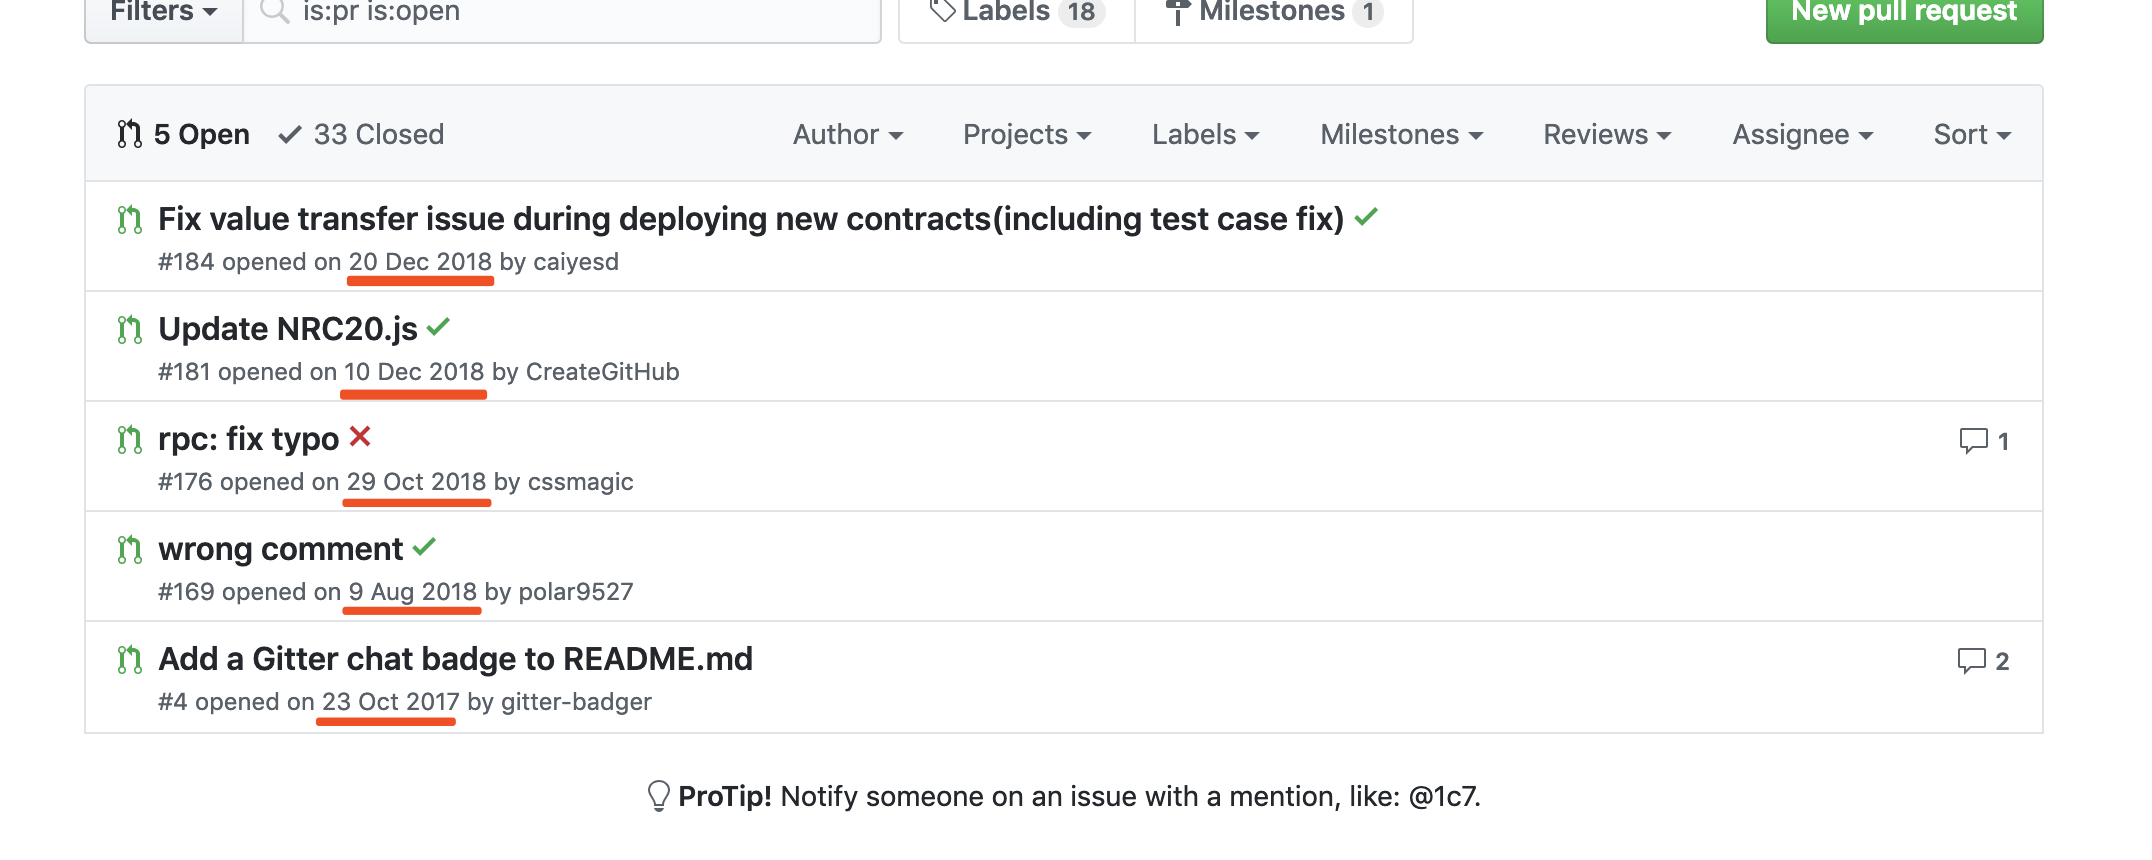Open the Labels 18 tab
This screenshot has height=860, width=2152.
[x=1017, y=14]
